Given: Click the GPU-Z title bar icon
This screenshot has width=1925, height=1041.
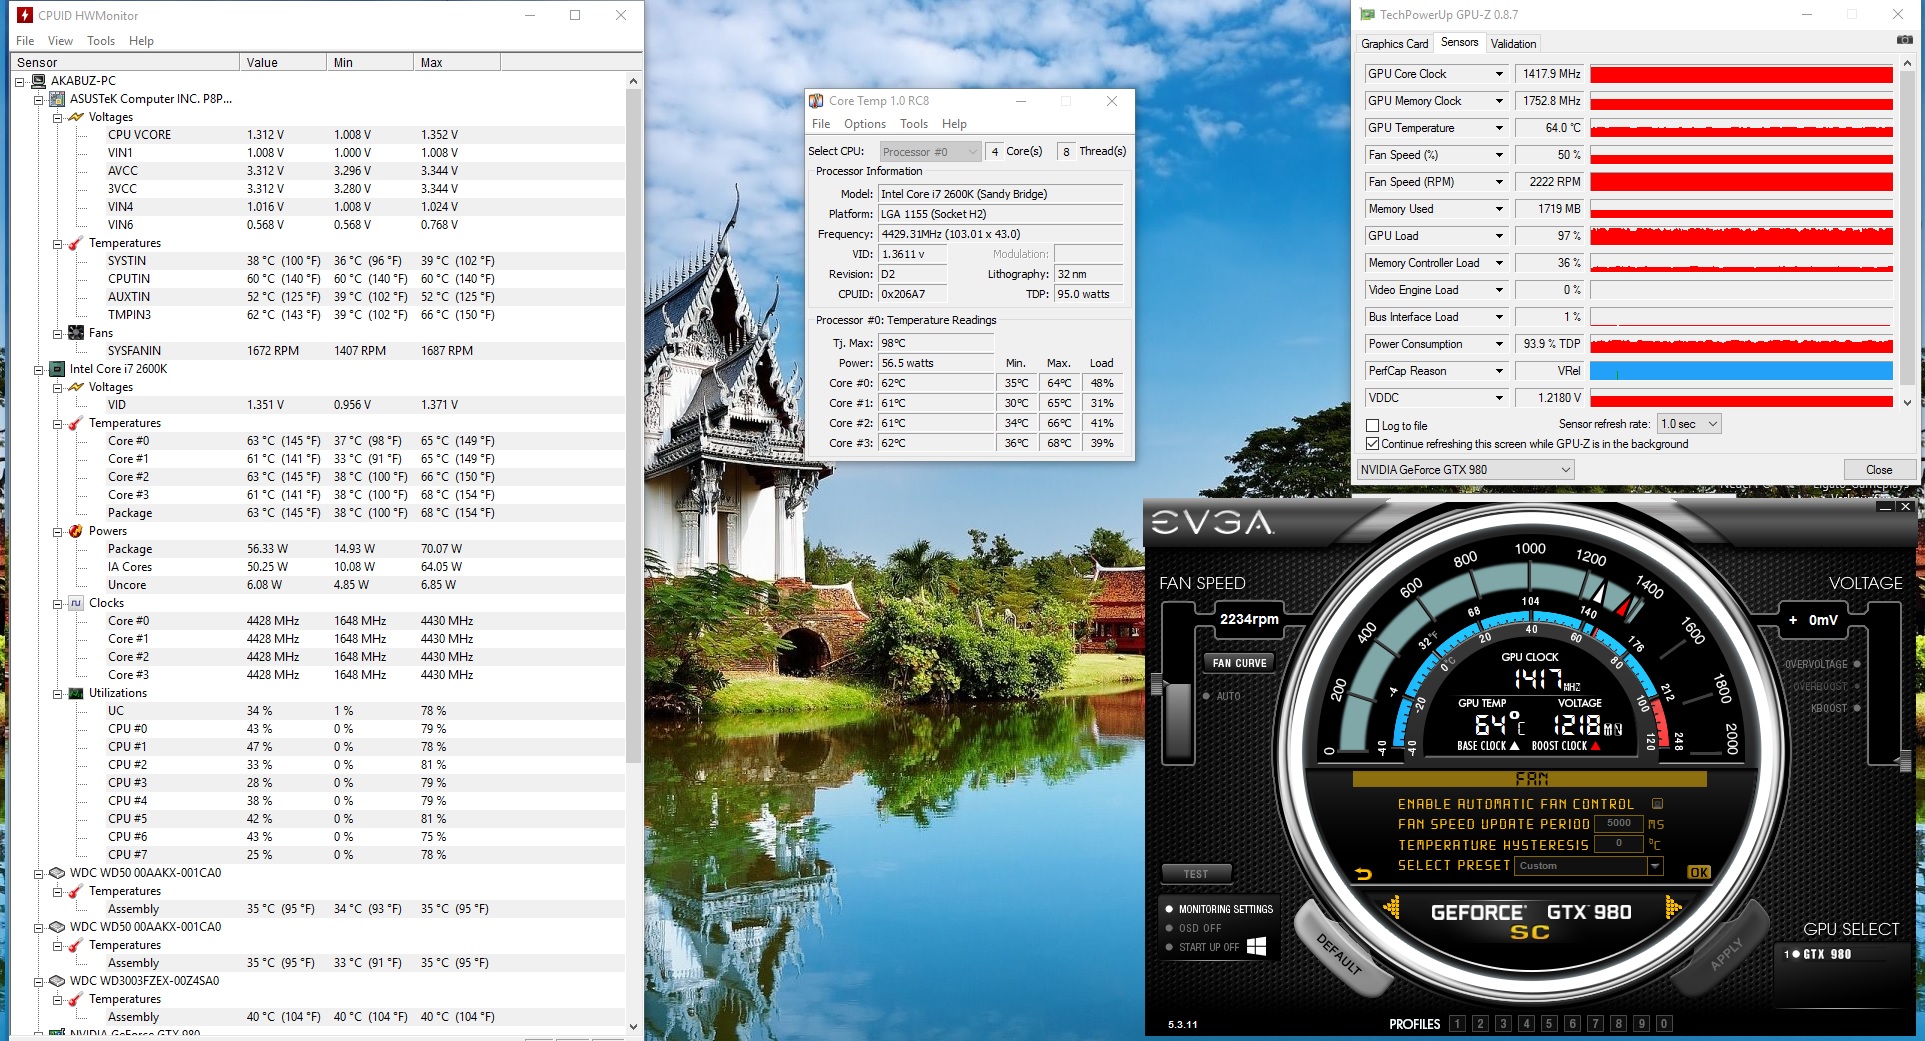Looking at the screenshot, I should click(1367, 15).
